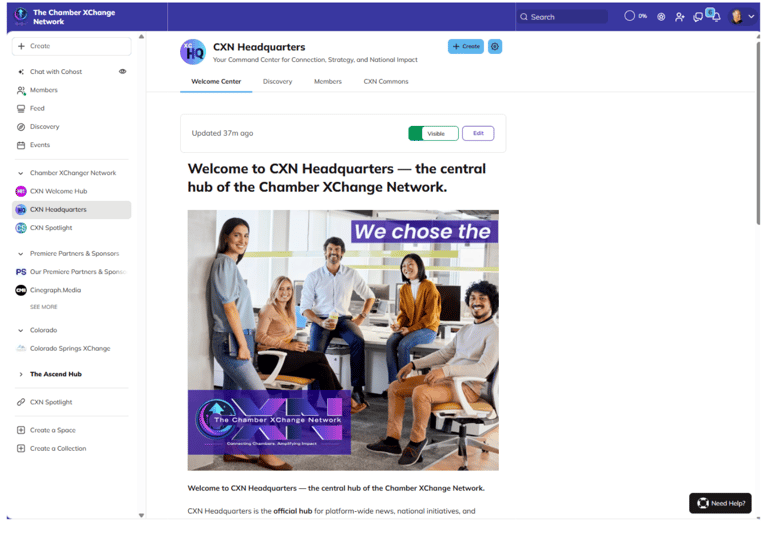
Task: Click the blue Create button in space header
Action: [x=466, y=47]
